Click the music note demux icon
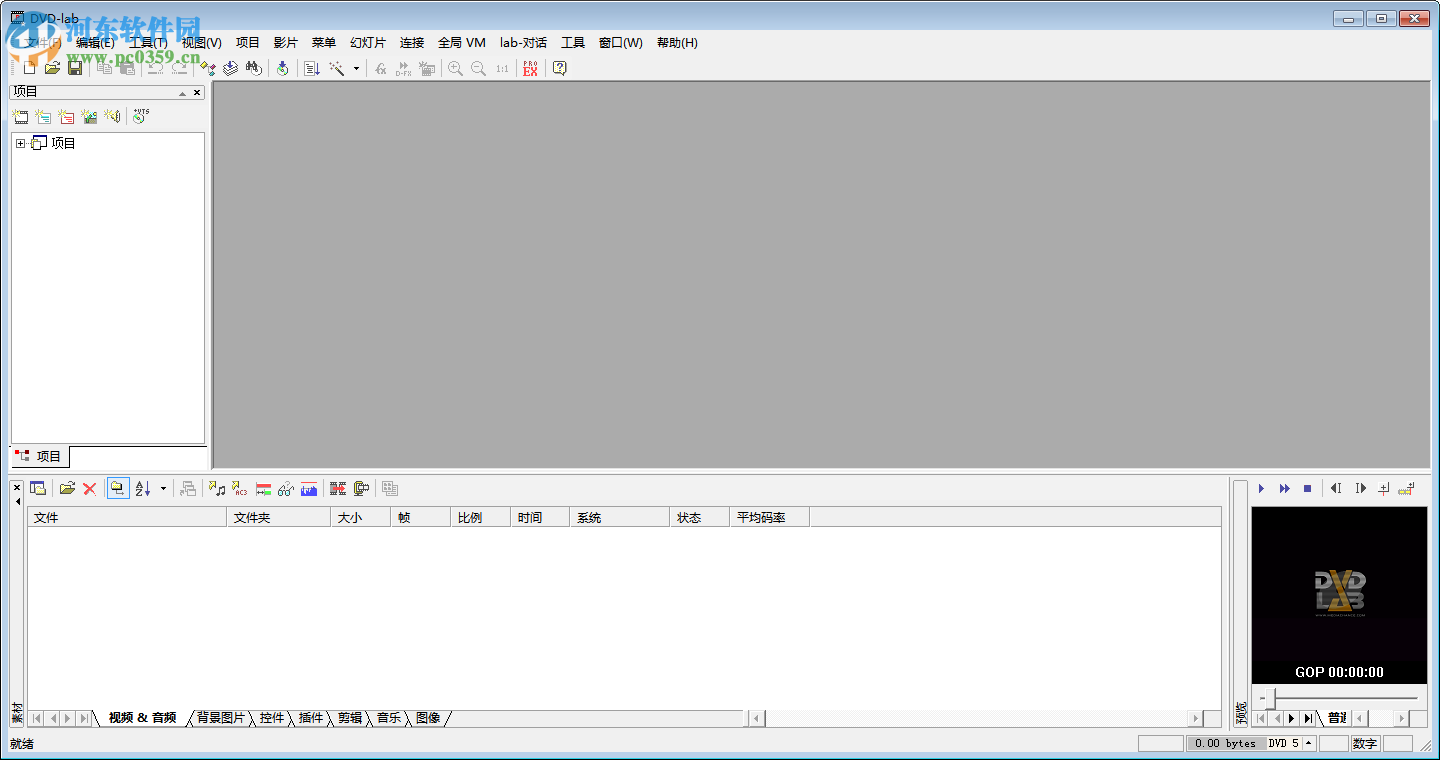This screenshot has width=1440, height=760. (x=217, y=488)
